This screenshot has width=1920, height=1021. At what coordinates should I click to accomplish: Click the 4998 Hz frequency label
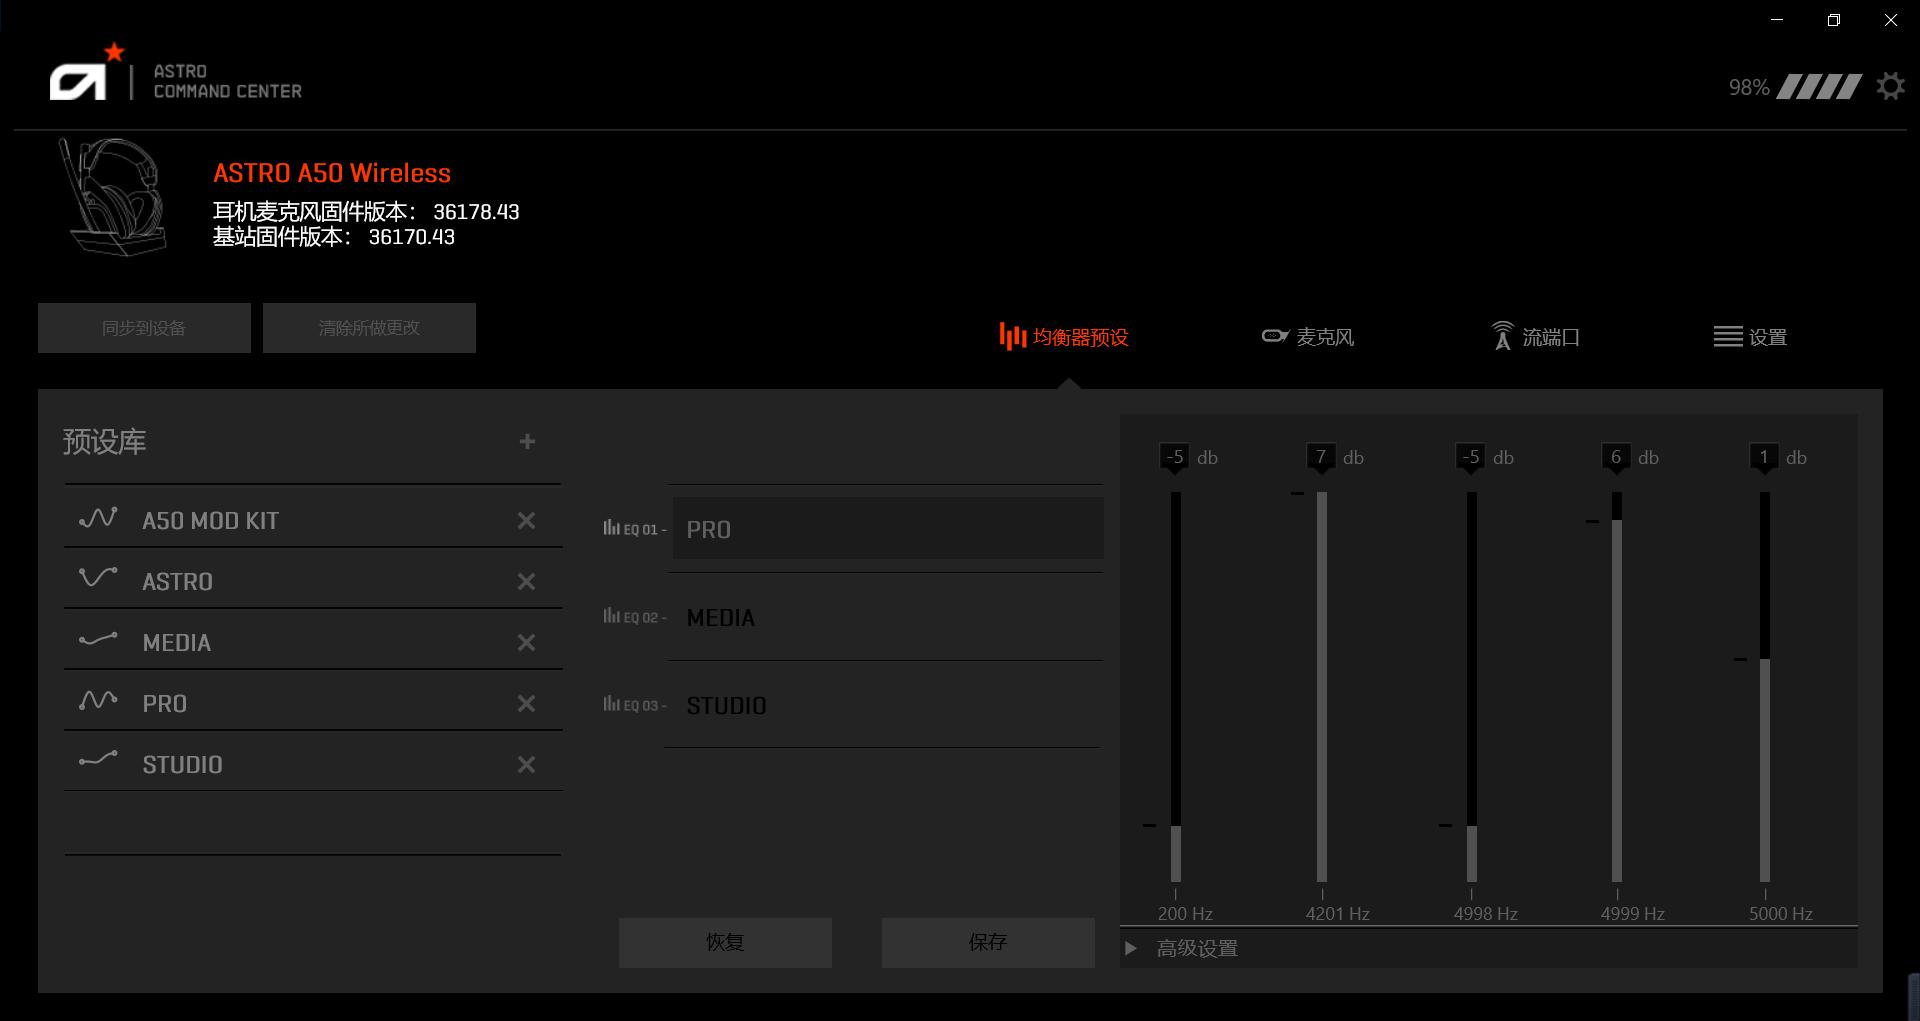[x=1485, y=913]
